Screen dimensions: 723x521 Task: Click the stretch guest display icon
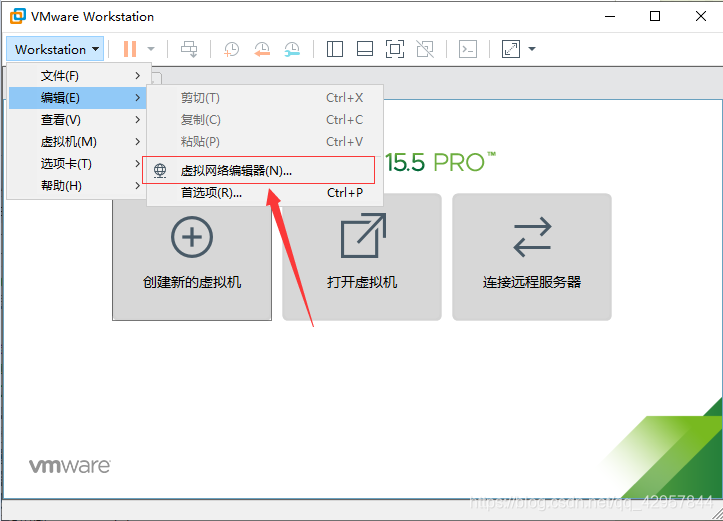point(510,49)
